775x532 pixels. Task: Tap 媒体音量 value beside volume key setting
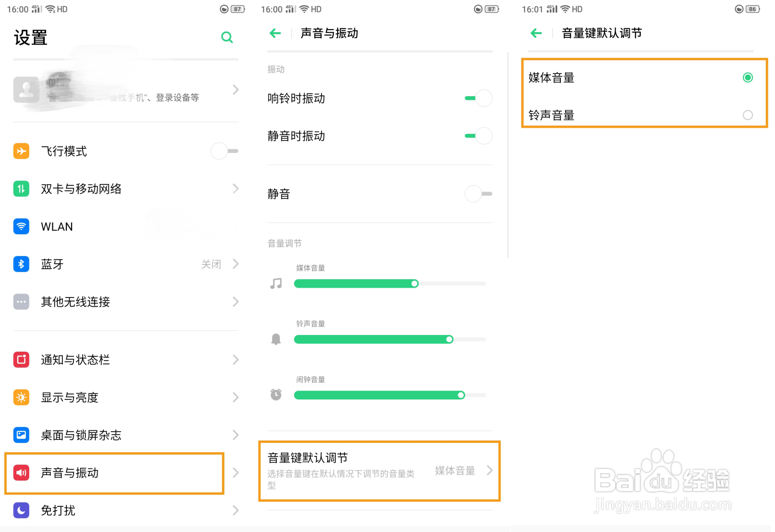(x=455, y=470)
